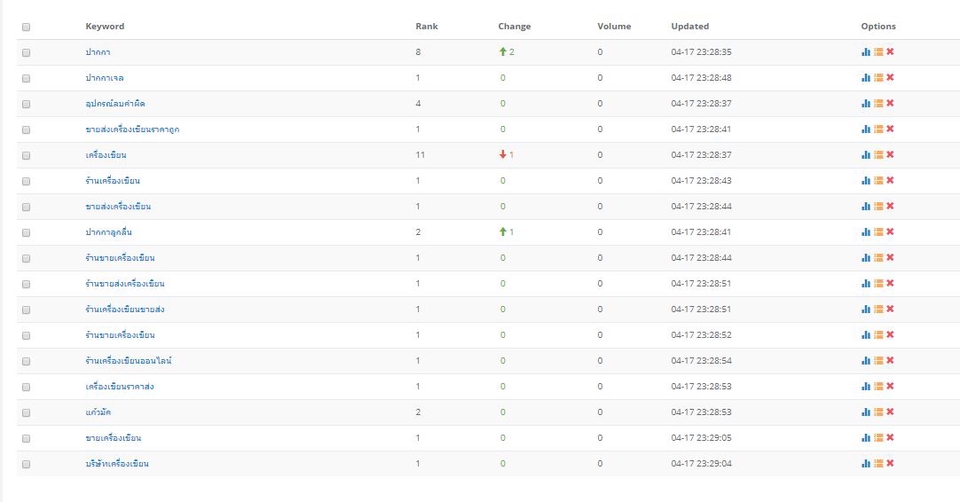Delete ร้านเครื่องเขียนออนไลน์ keyword
Screen dimensions: 960x502
click(890, 361)
